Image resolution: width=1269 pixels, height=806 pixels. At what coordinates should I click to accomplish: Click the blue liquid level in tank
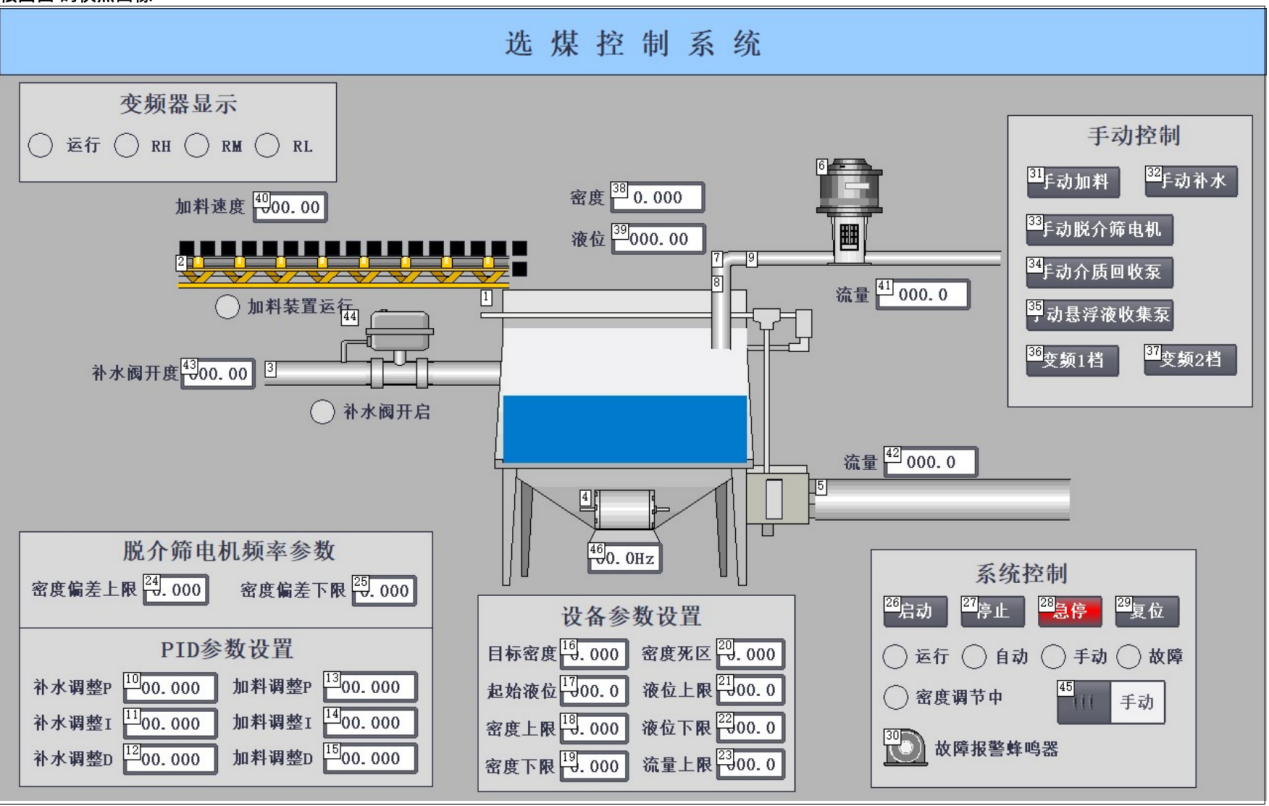623,427
